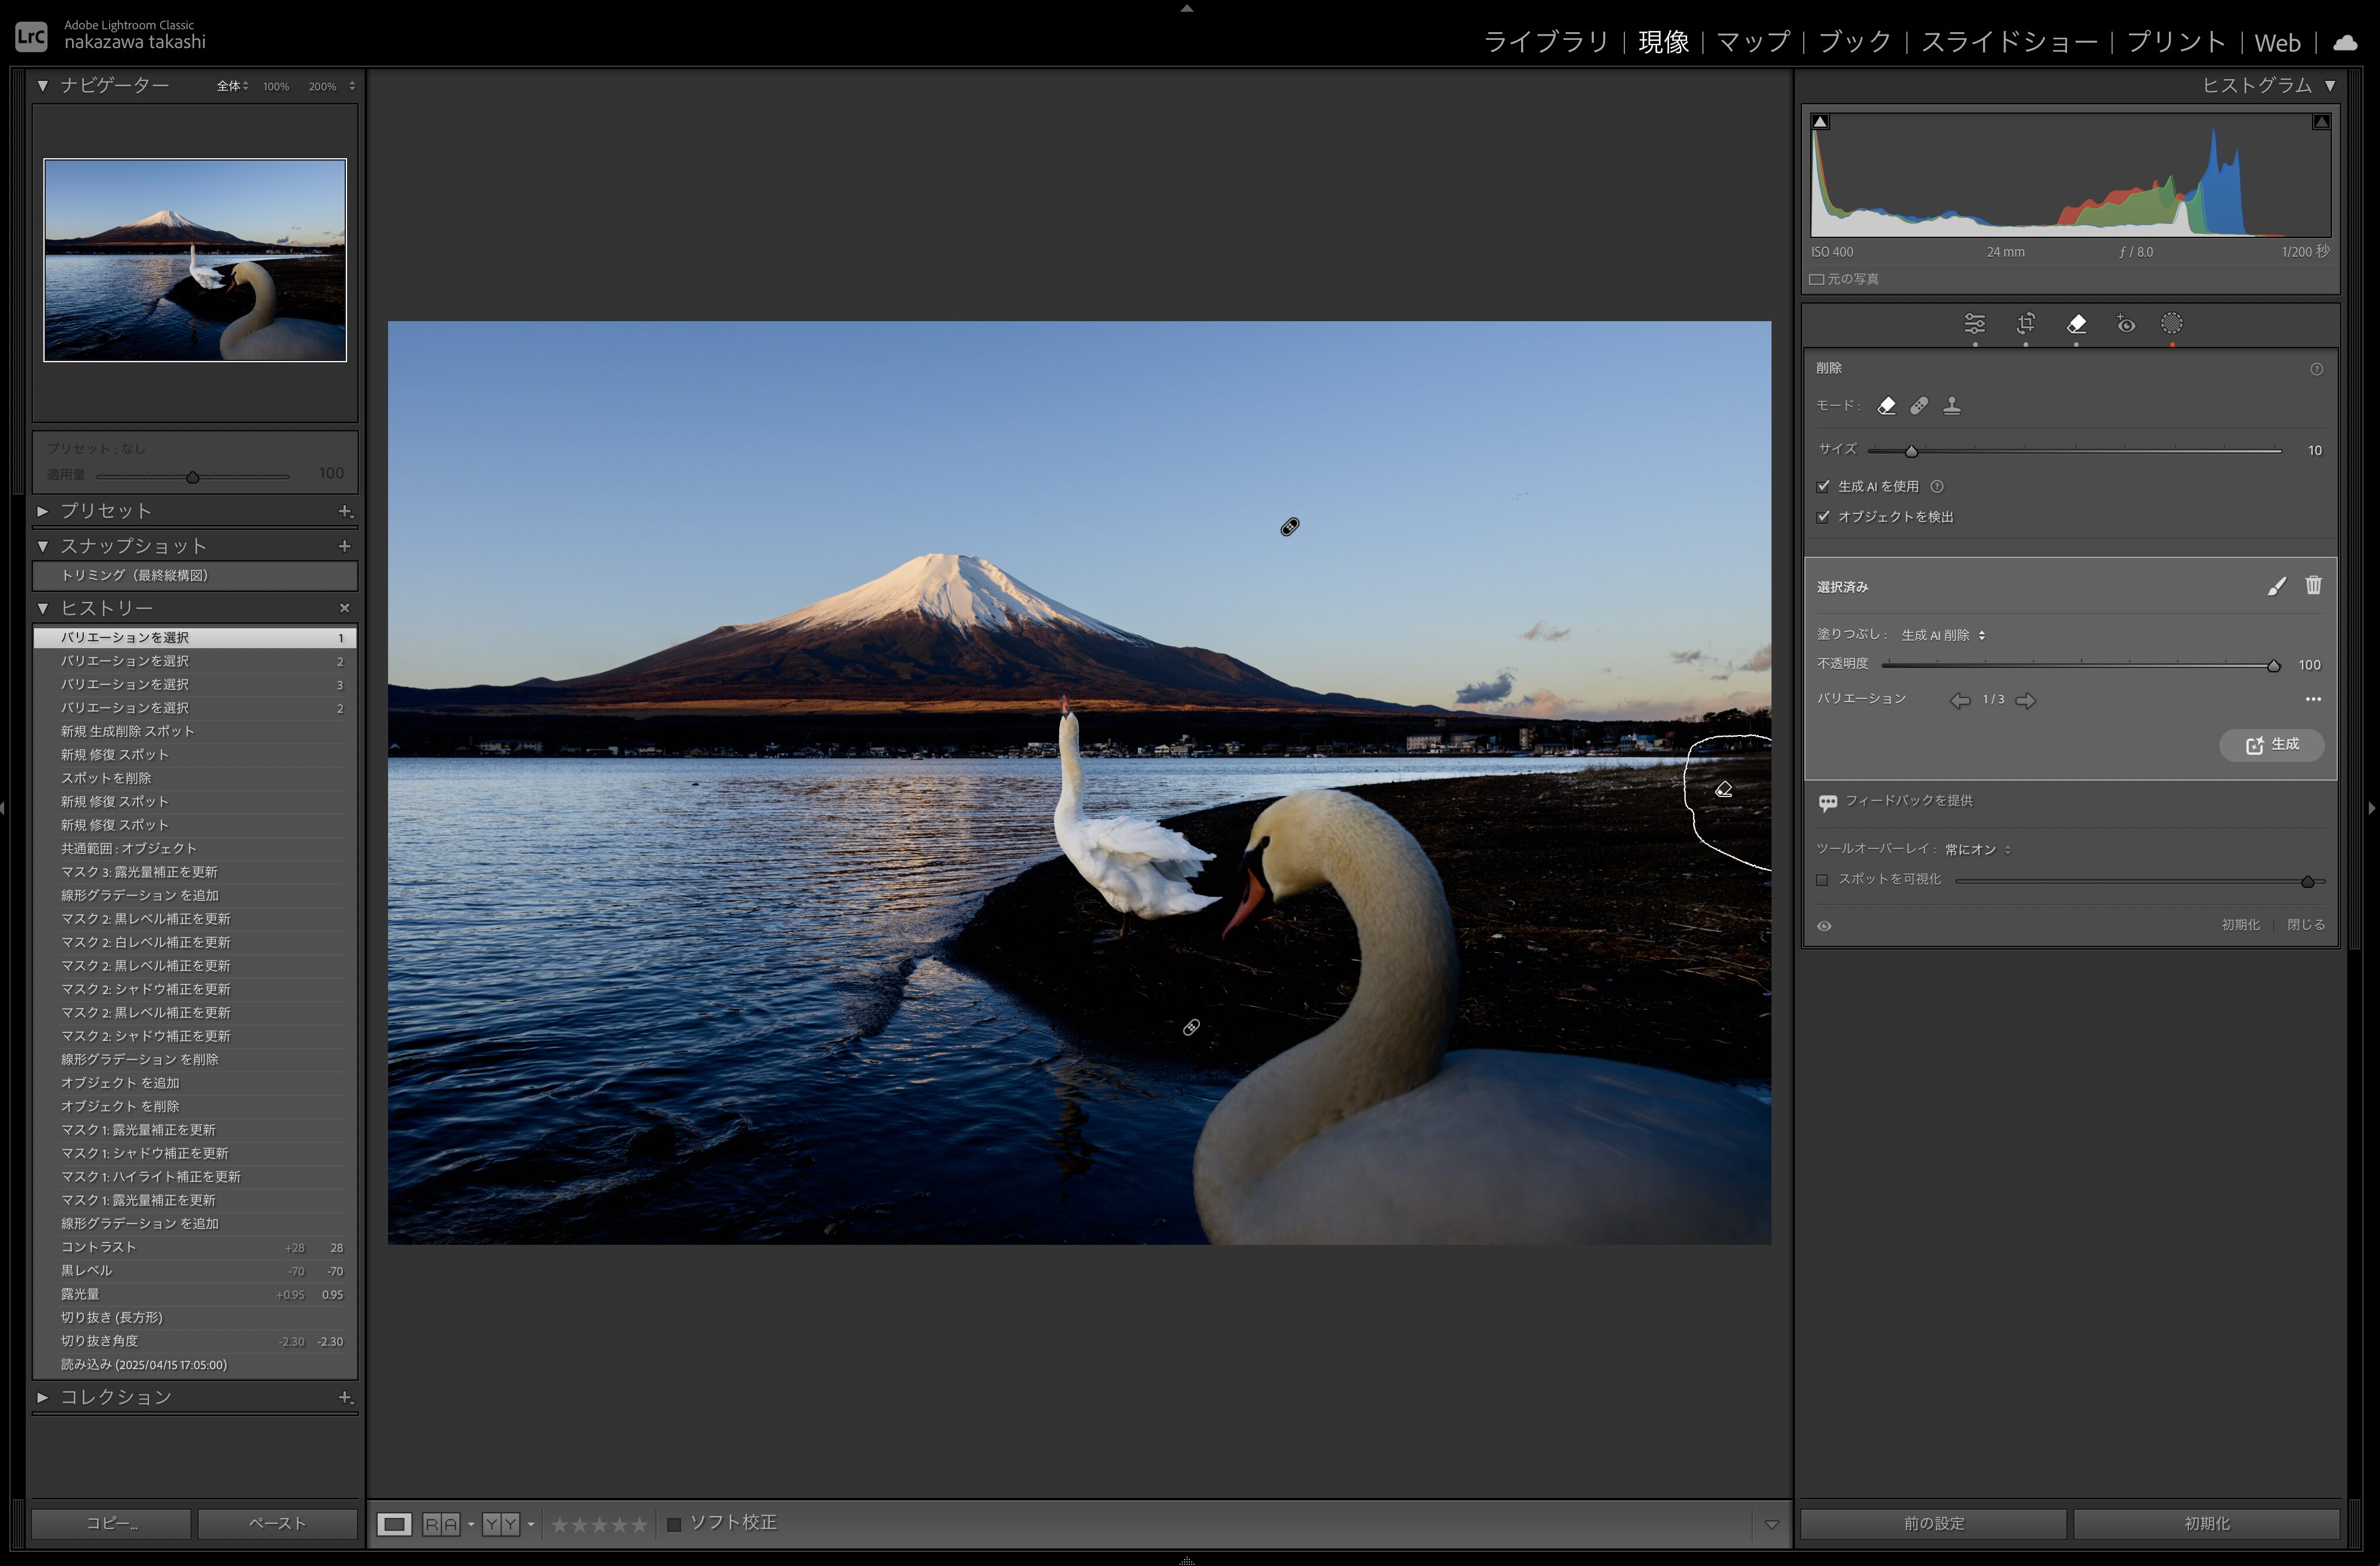Click the brush icon in the 選択済み panel
The width and height of the screenshot is (2380, 1566).
(2277, 586)
